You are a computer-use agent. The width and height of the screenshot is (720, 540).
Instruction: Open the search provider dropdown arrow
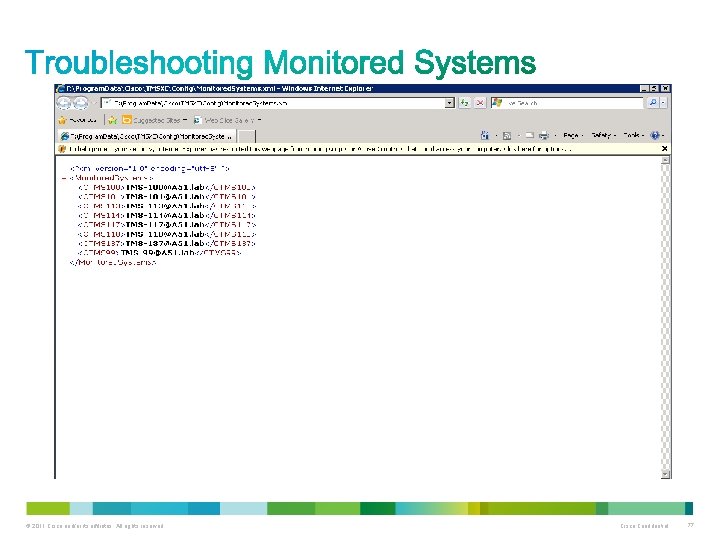[x=664, y=103]
